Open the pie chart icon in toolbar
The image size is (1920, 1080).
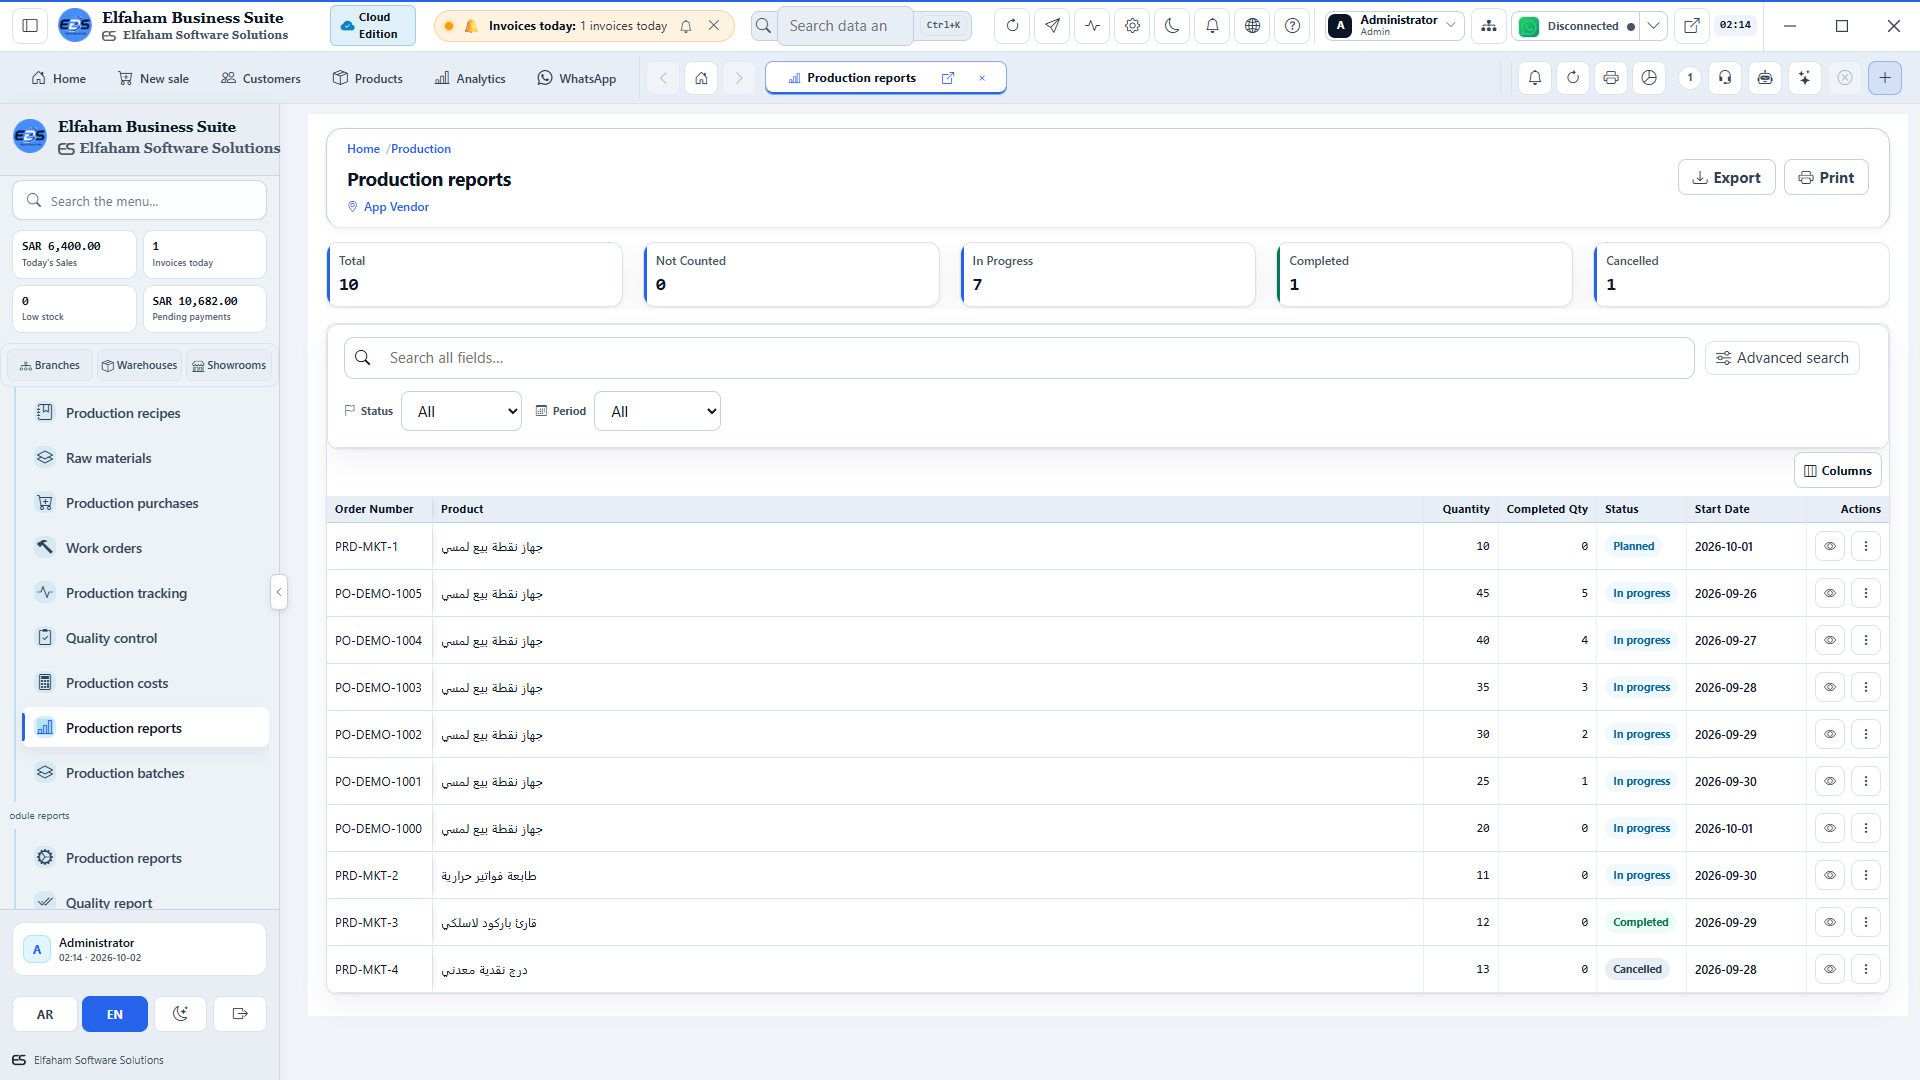[1649, 78]
